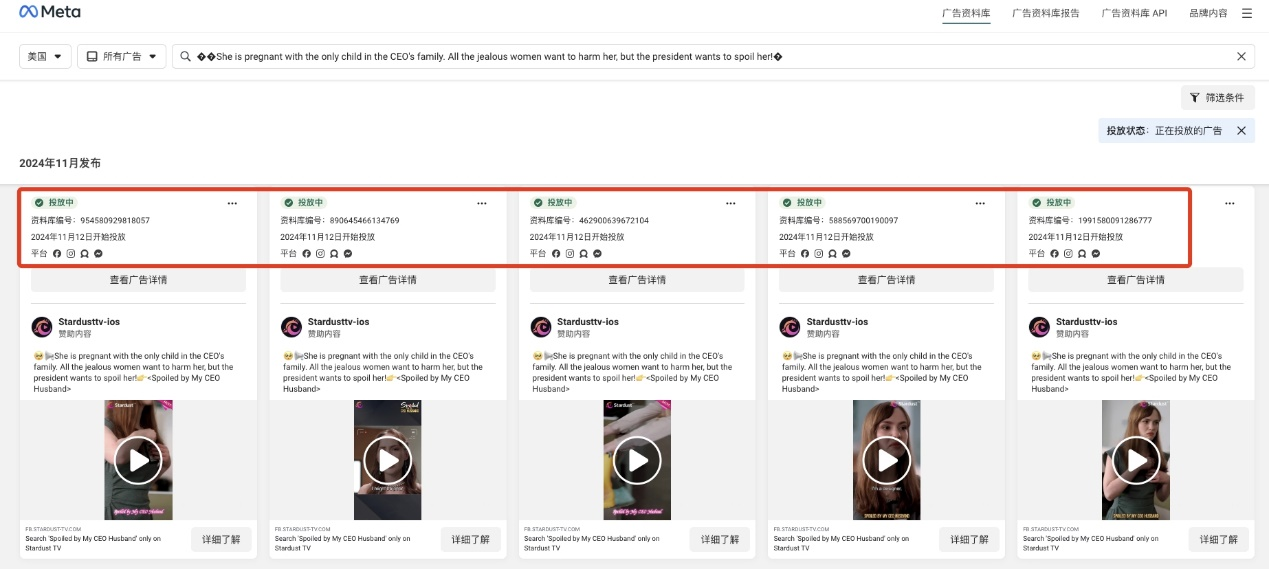Select the 广告资料库 tab
Viewport: 1269px width, 569px height.
[x=966, y=13]
